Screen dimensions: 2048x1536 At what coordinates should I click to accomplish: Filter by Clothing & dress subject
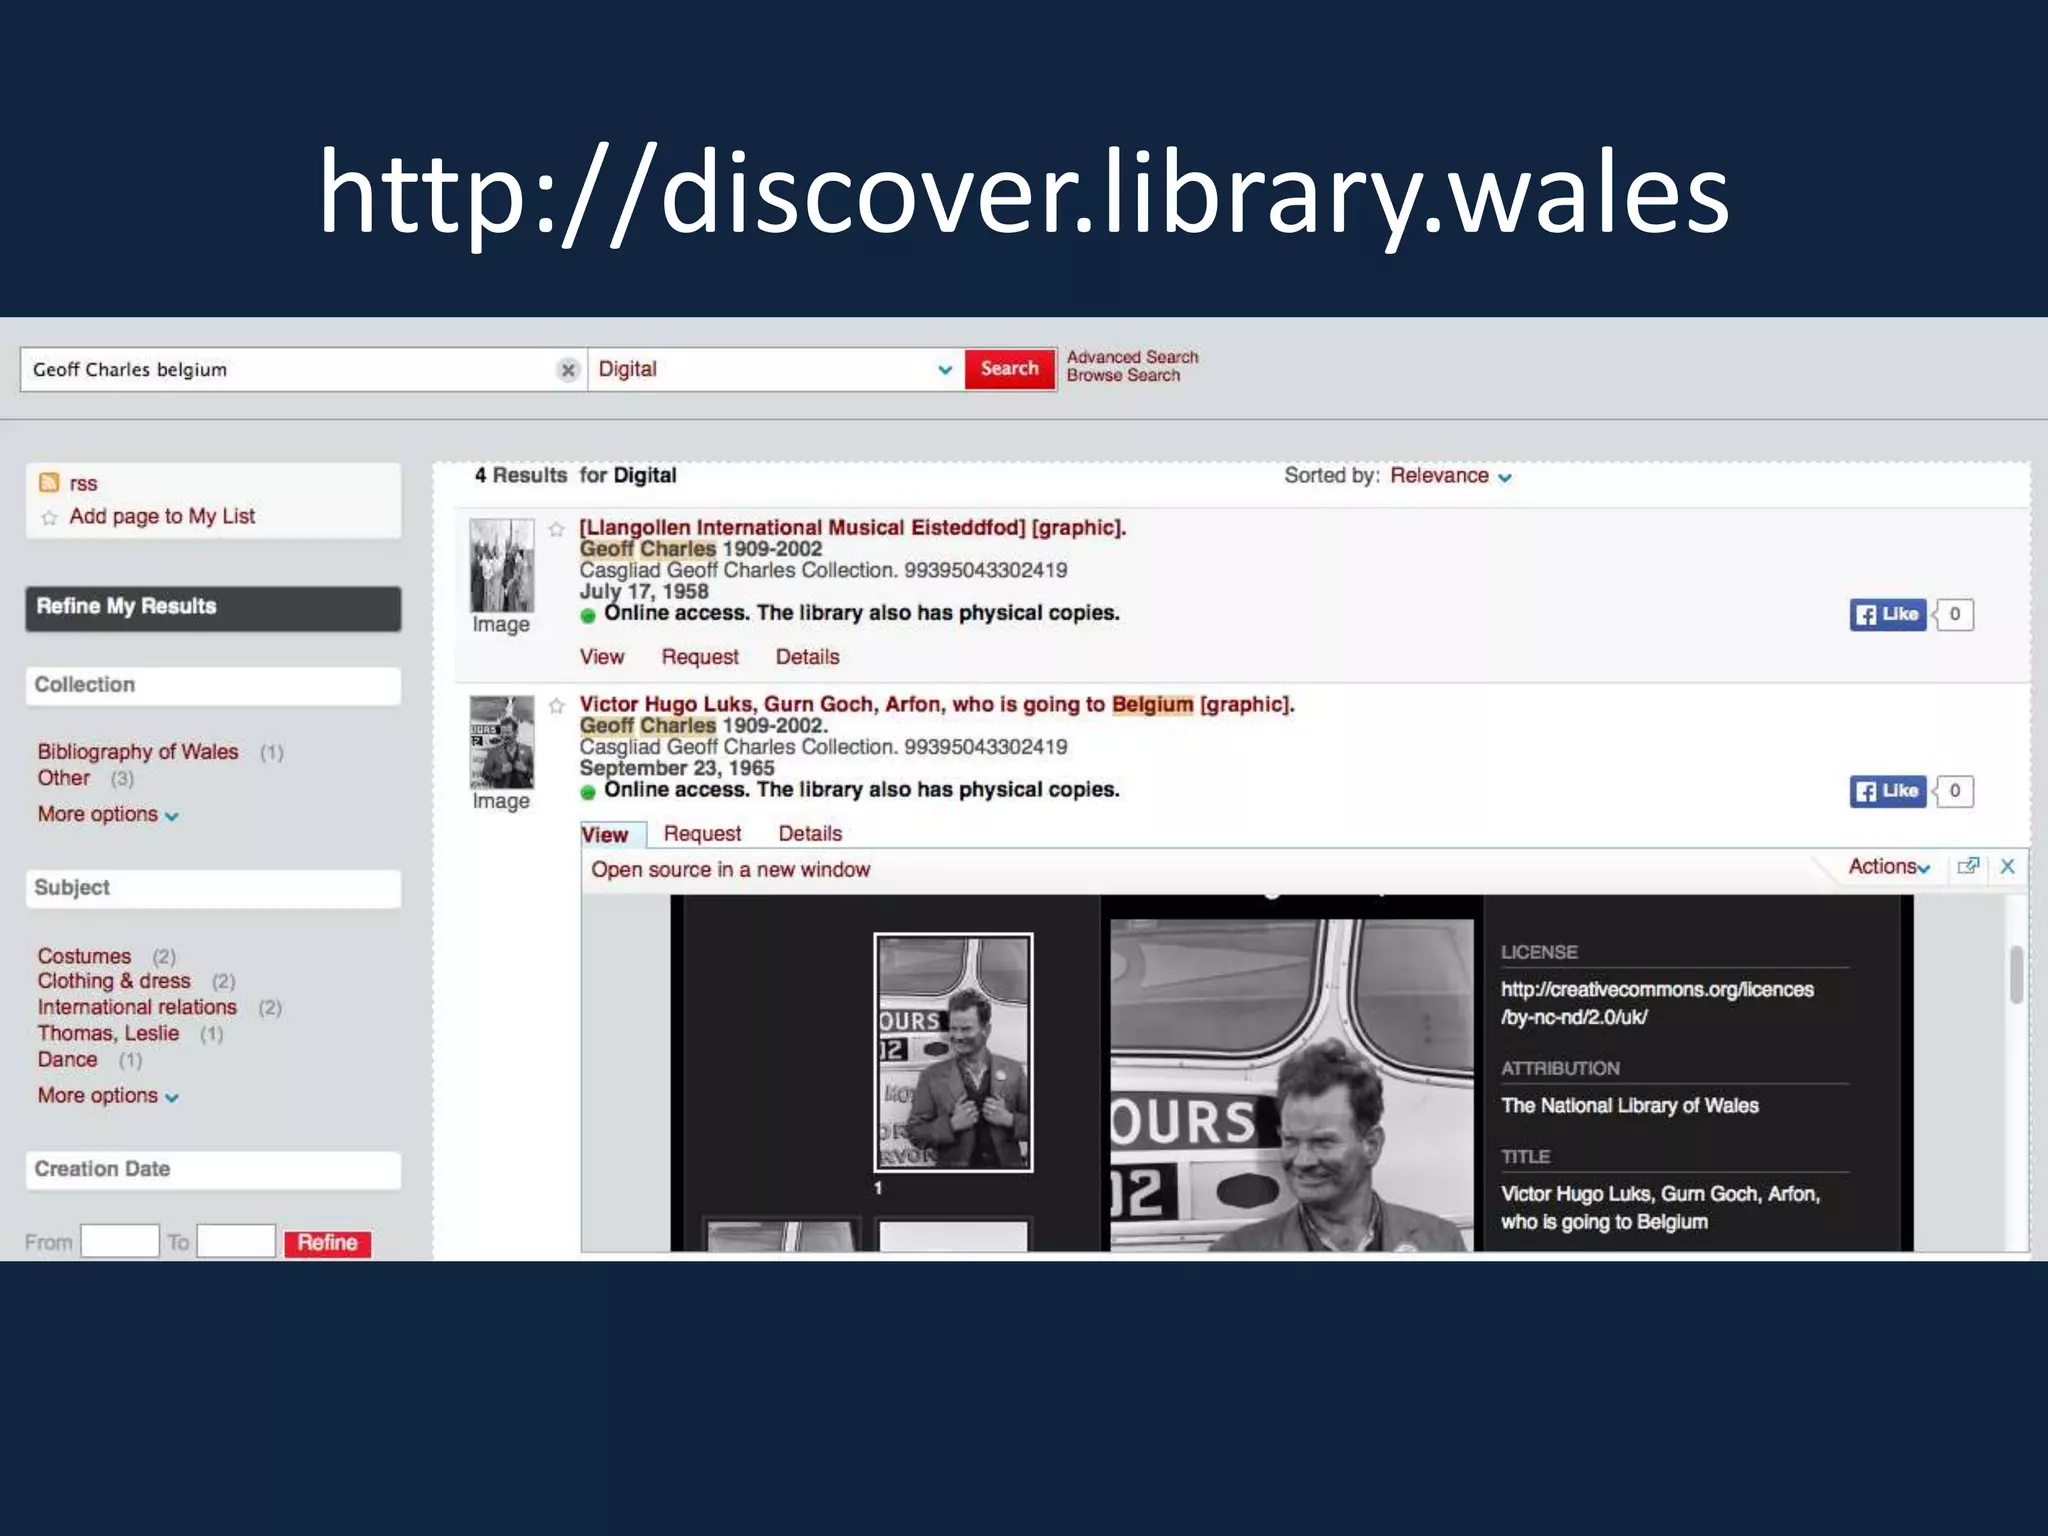[x=114, y=981]
